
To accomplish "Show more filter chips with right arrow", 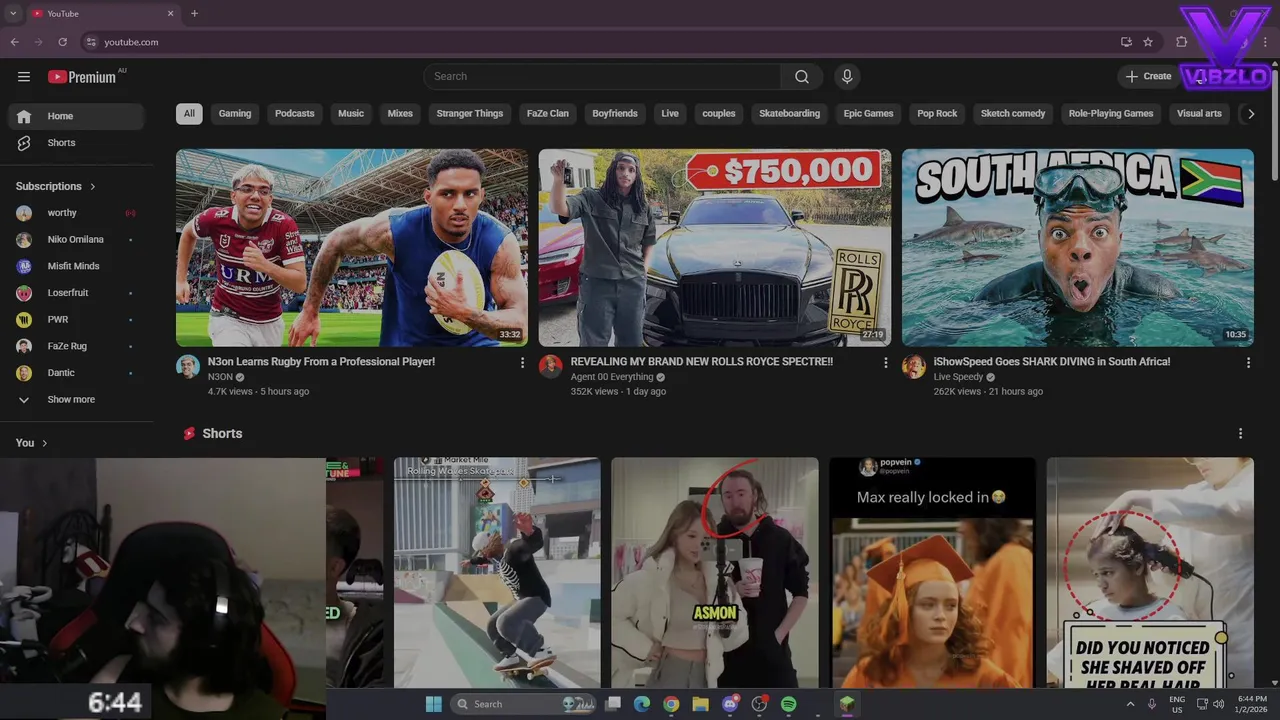I will 1250,114.
